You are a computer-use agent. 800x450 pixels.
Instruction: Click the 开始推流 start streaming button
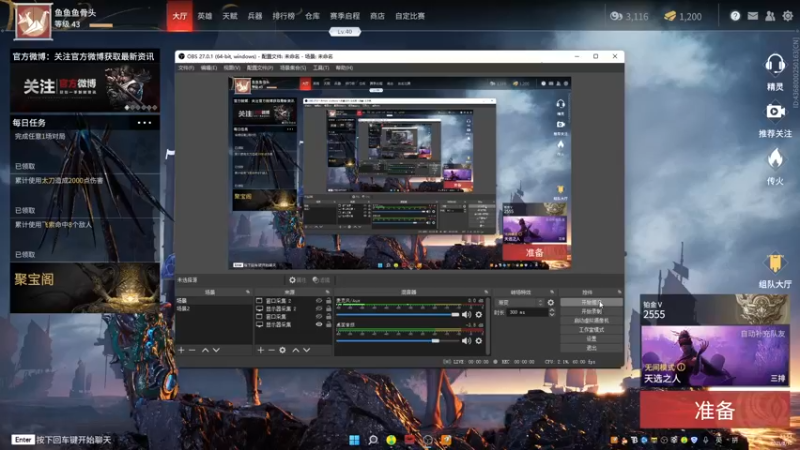(x=591, y=303)
